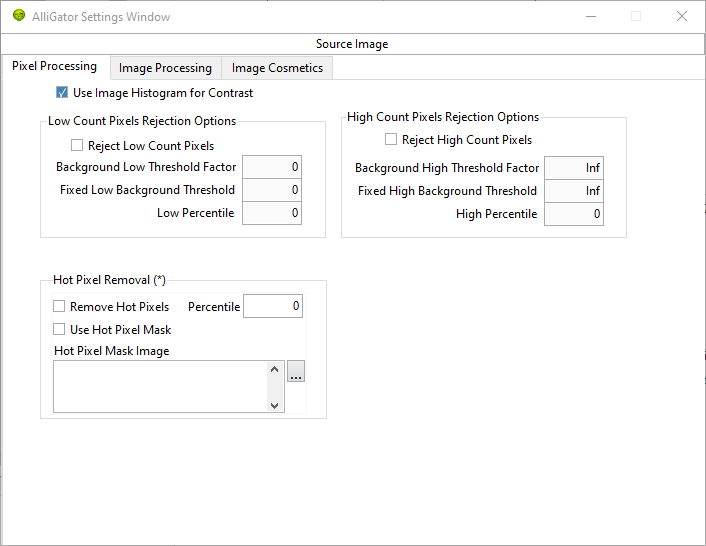Screen dimensions: 706x546
Task: Click the up arrow in Hot Pixel Mask Image scrollbar
Action: click(274, 370)
